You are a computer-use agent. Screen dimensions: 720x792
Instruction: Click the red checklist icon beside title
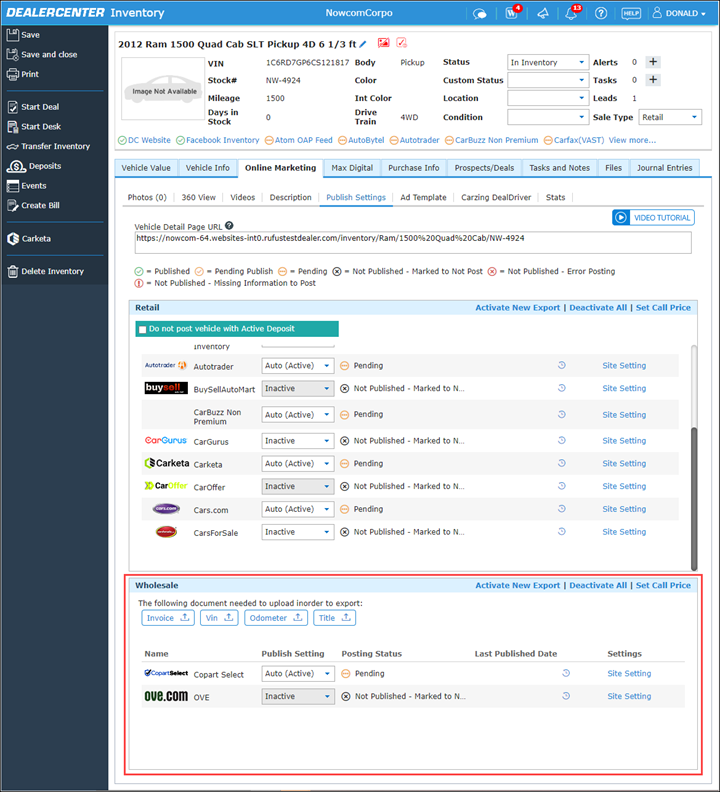402,43
